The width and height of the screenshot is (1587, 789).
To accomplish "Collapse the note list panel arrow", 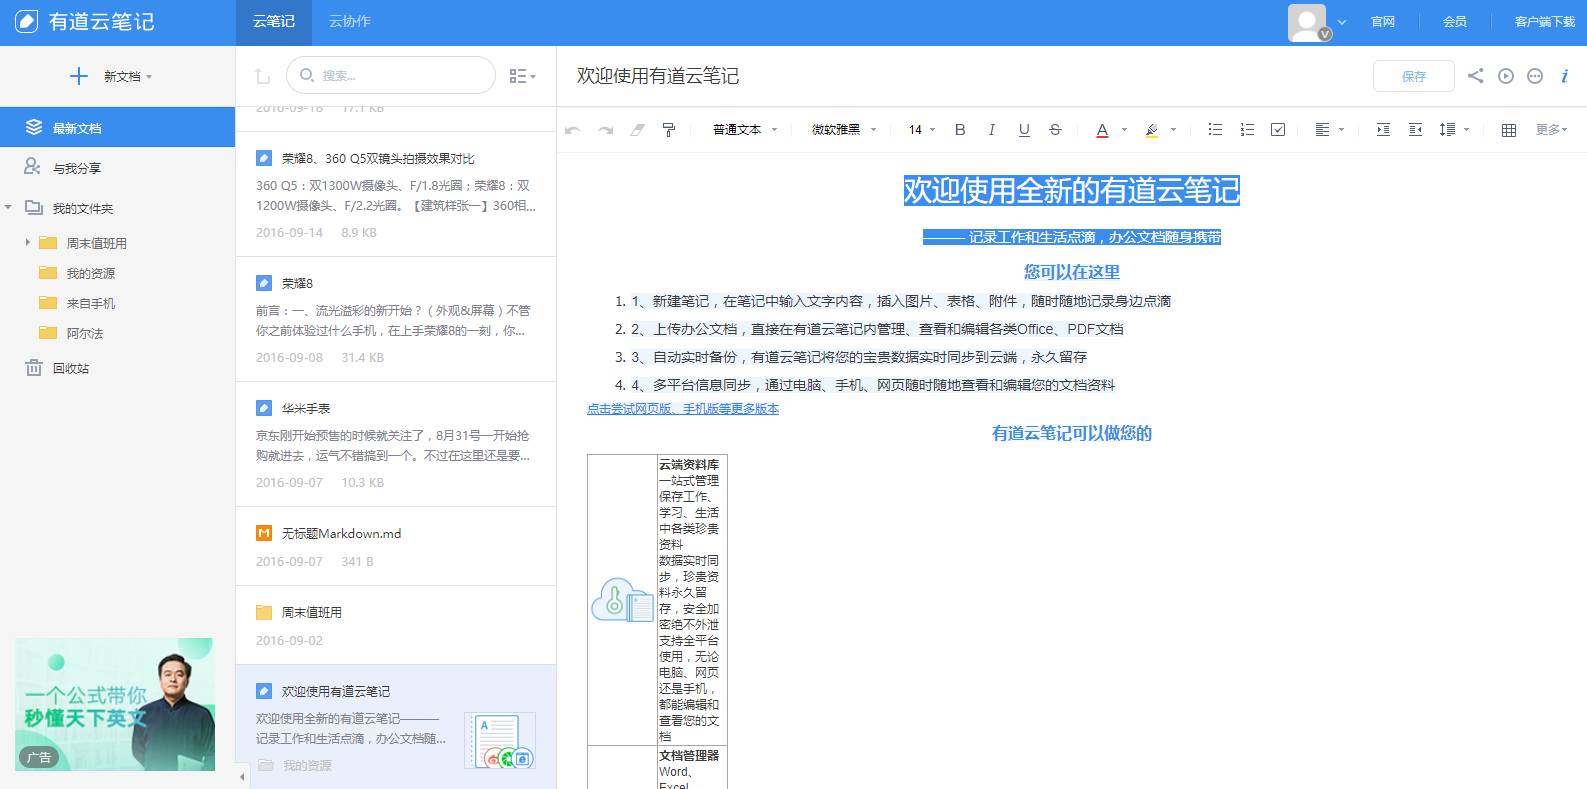I will click(x=241, y=776).
